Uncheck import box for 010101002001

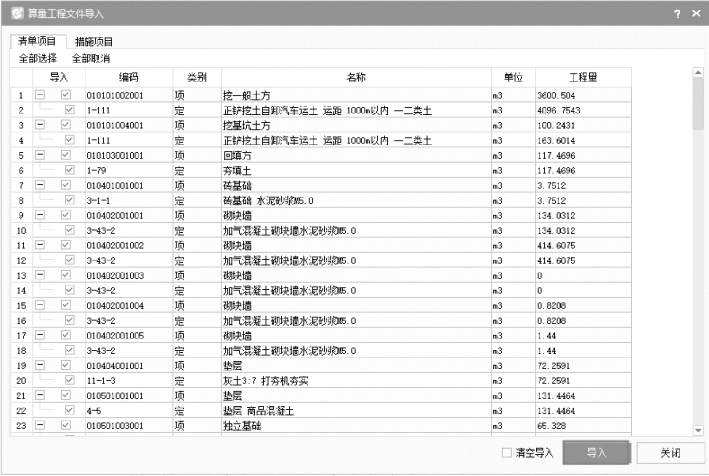click(66, 95)
